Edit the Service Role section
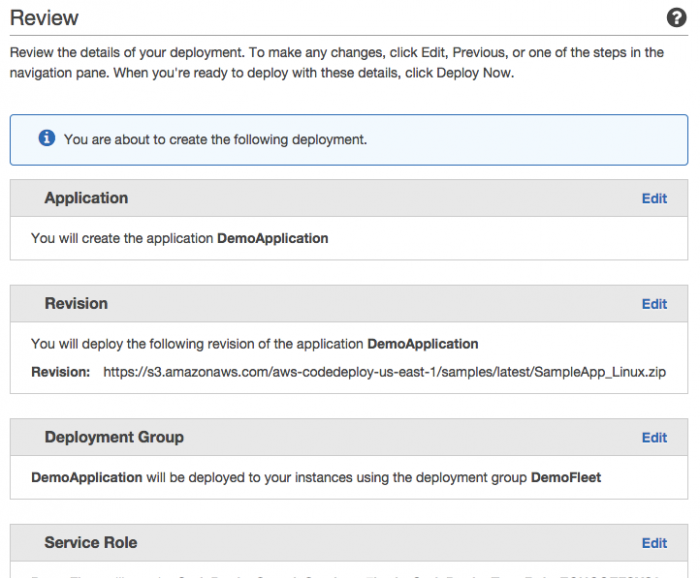 654,543
